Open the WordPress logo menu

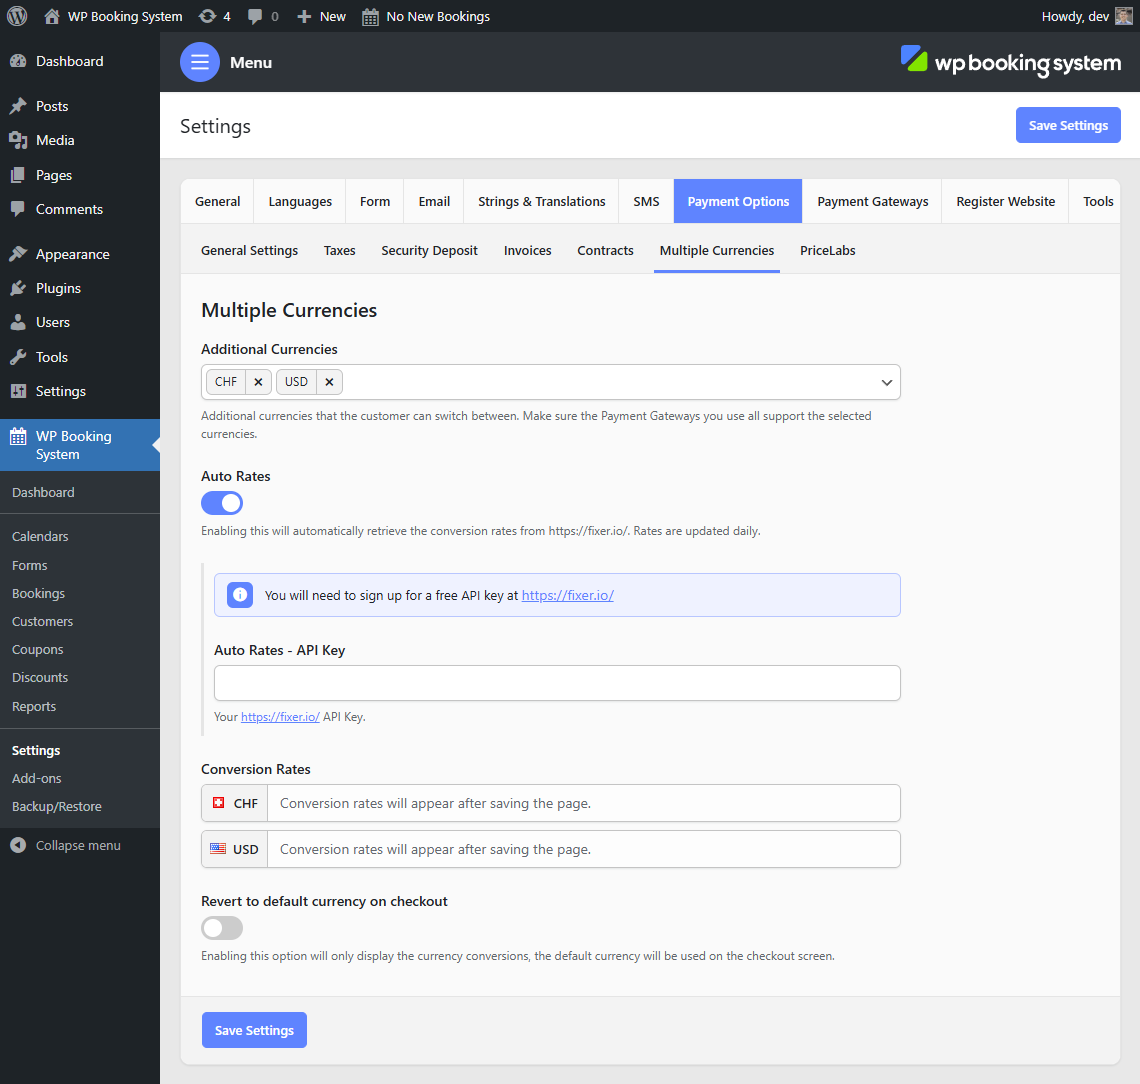(17, 16)
